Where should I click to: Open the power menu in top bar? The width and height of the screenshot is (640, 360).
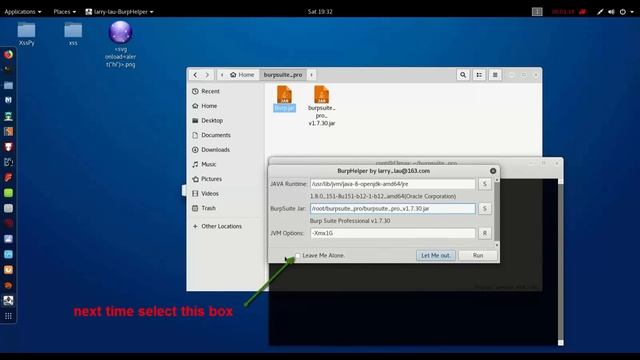point(623,12)
